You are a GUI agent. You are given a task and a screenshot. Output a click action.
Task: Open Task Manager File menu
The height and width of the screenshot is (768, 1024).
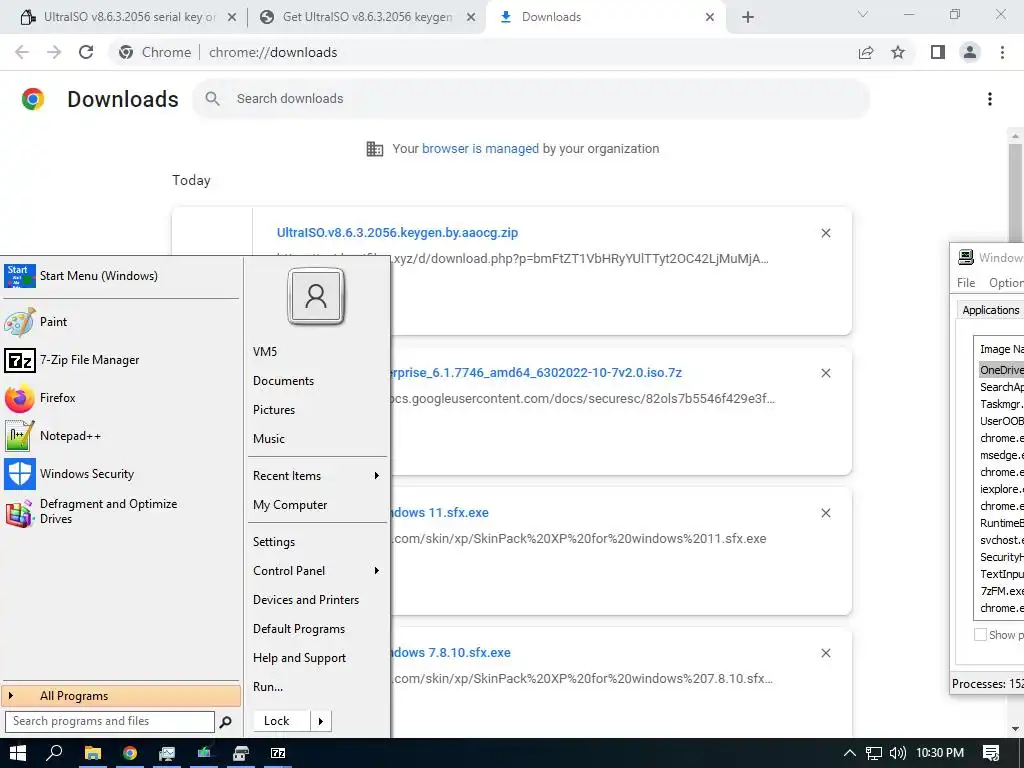pyautogui.click(x=966, y=283)
